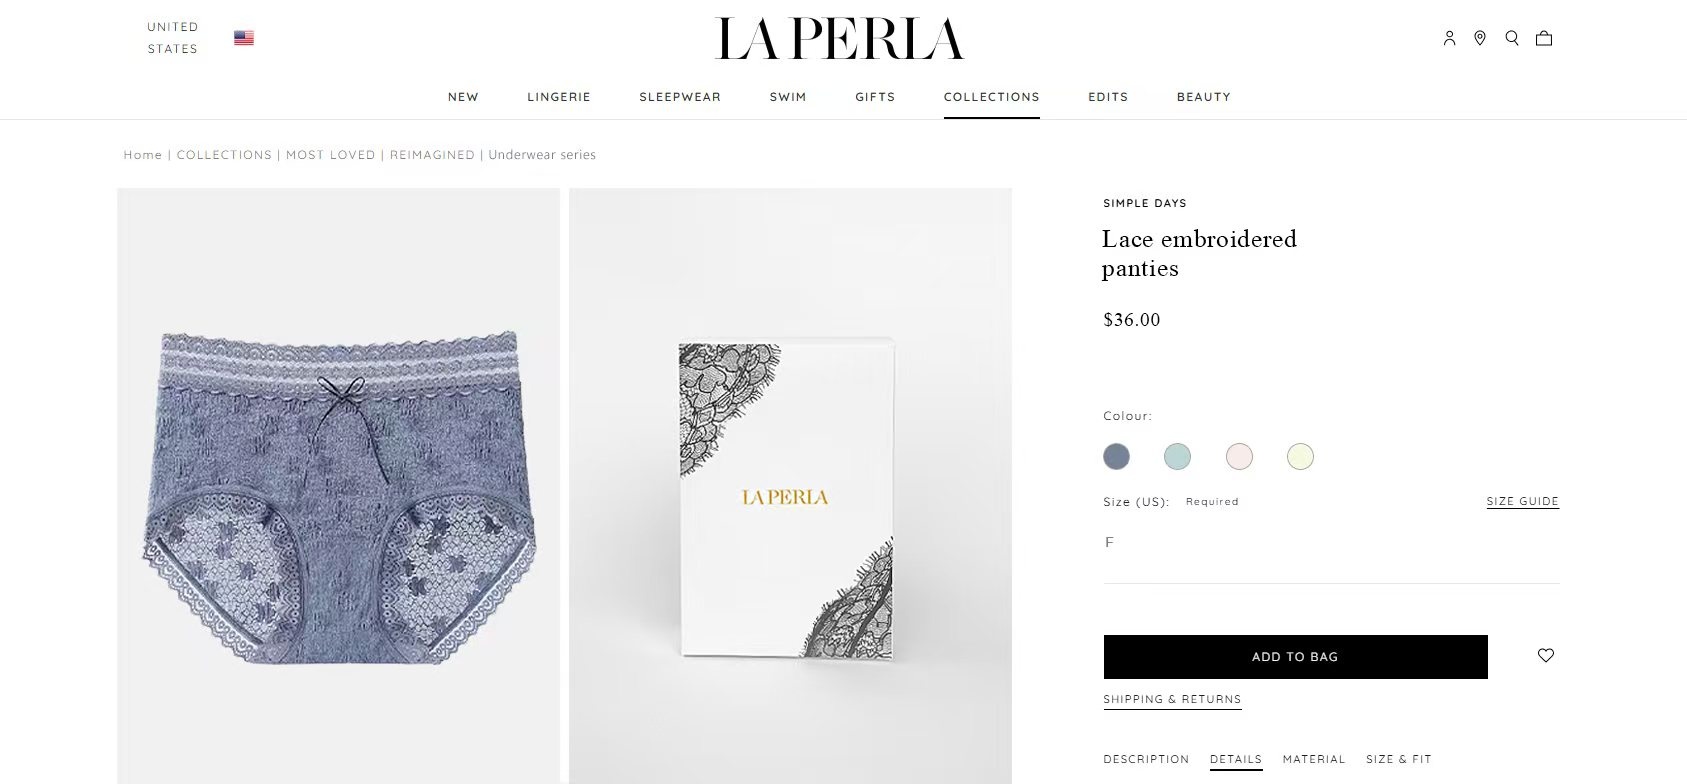Select the pale green colour swatch
Image resolution: width=1687 pixels, height=784 pixels.
click(1178, 457)
